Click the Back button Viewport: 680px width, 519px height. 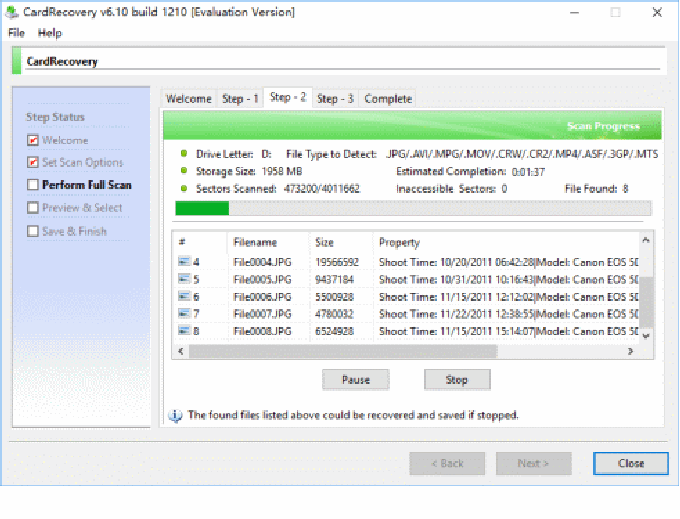(447, 464)
